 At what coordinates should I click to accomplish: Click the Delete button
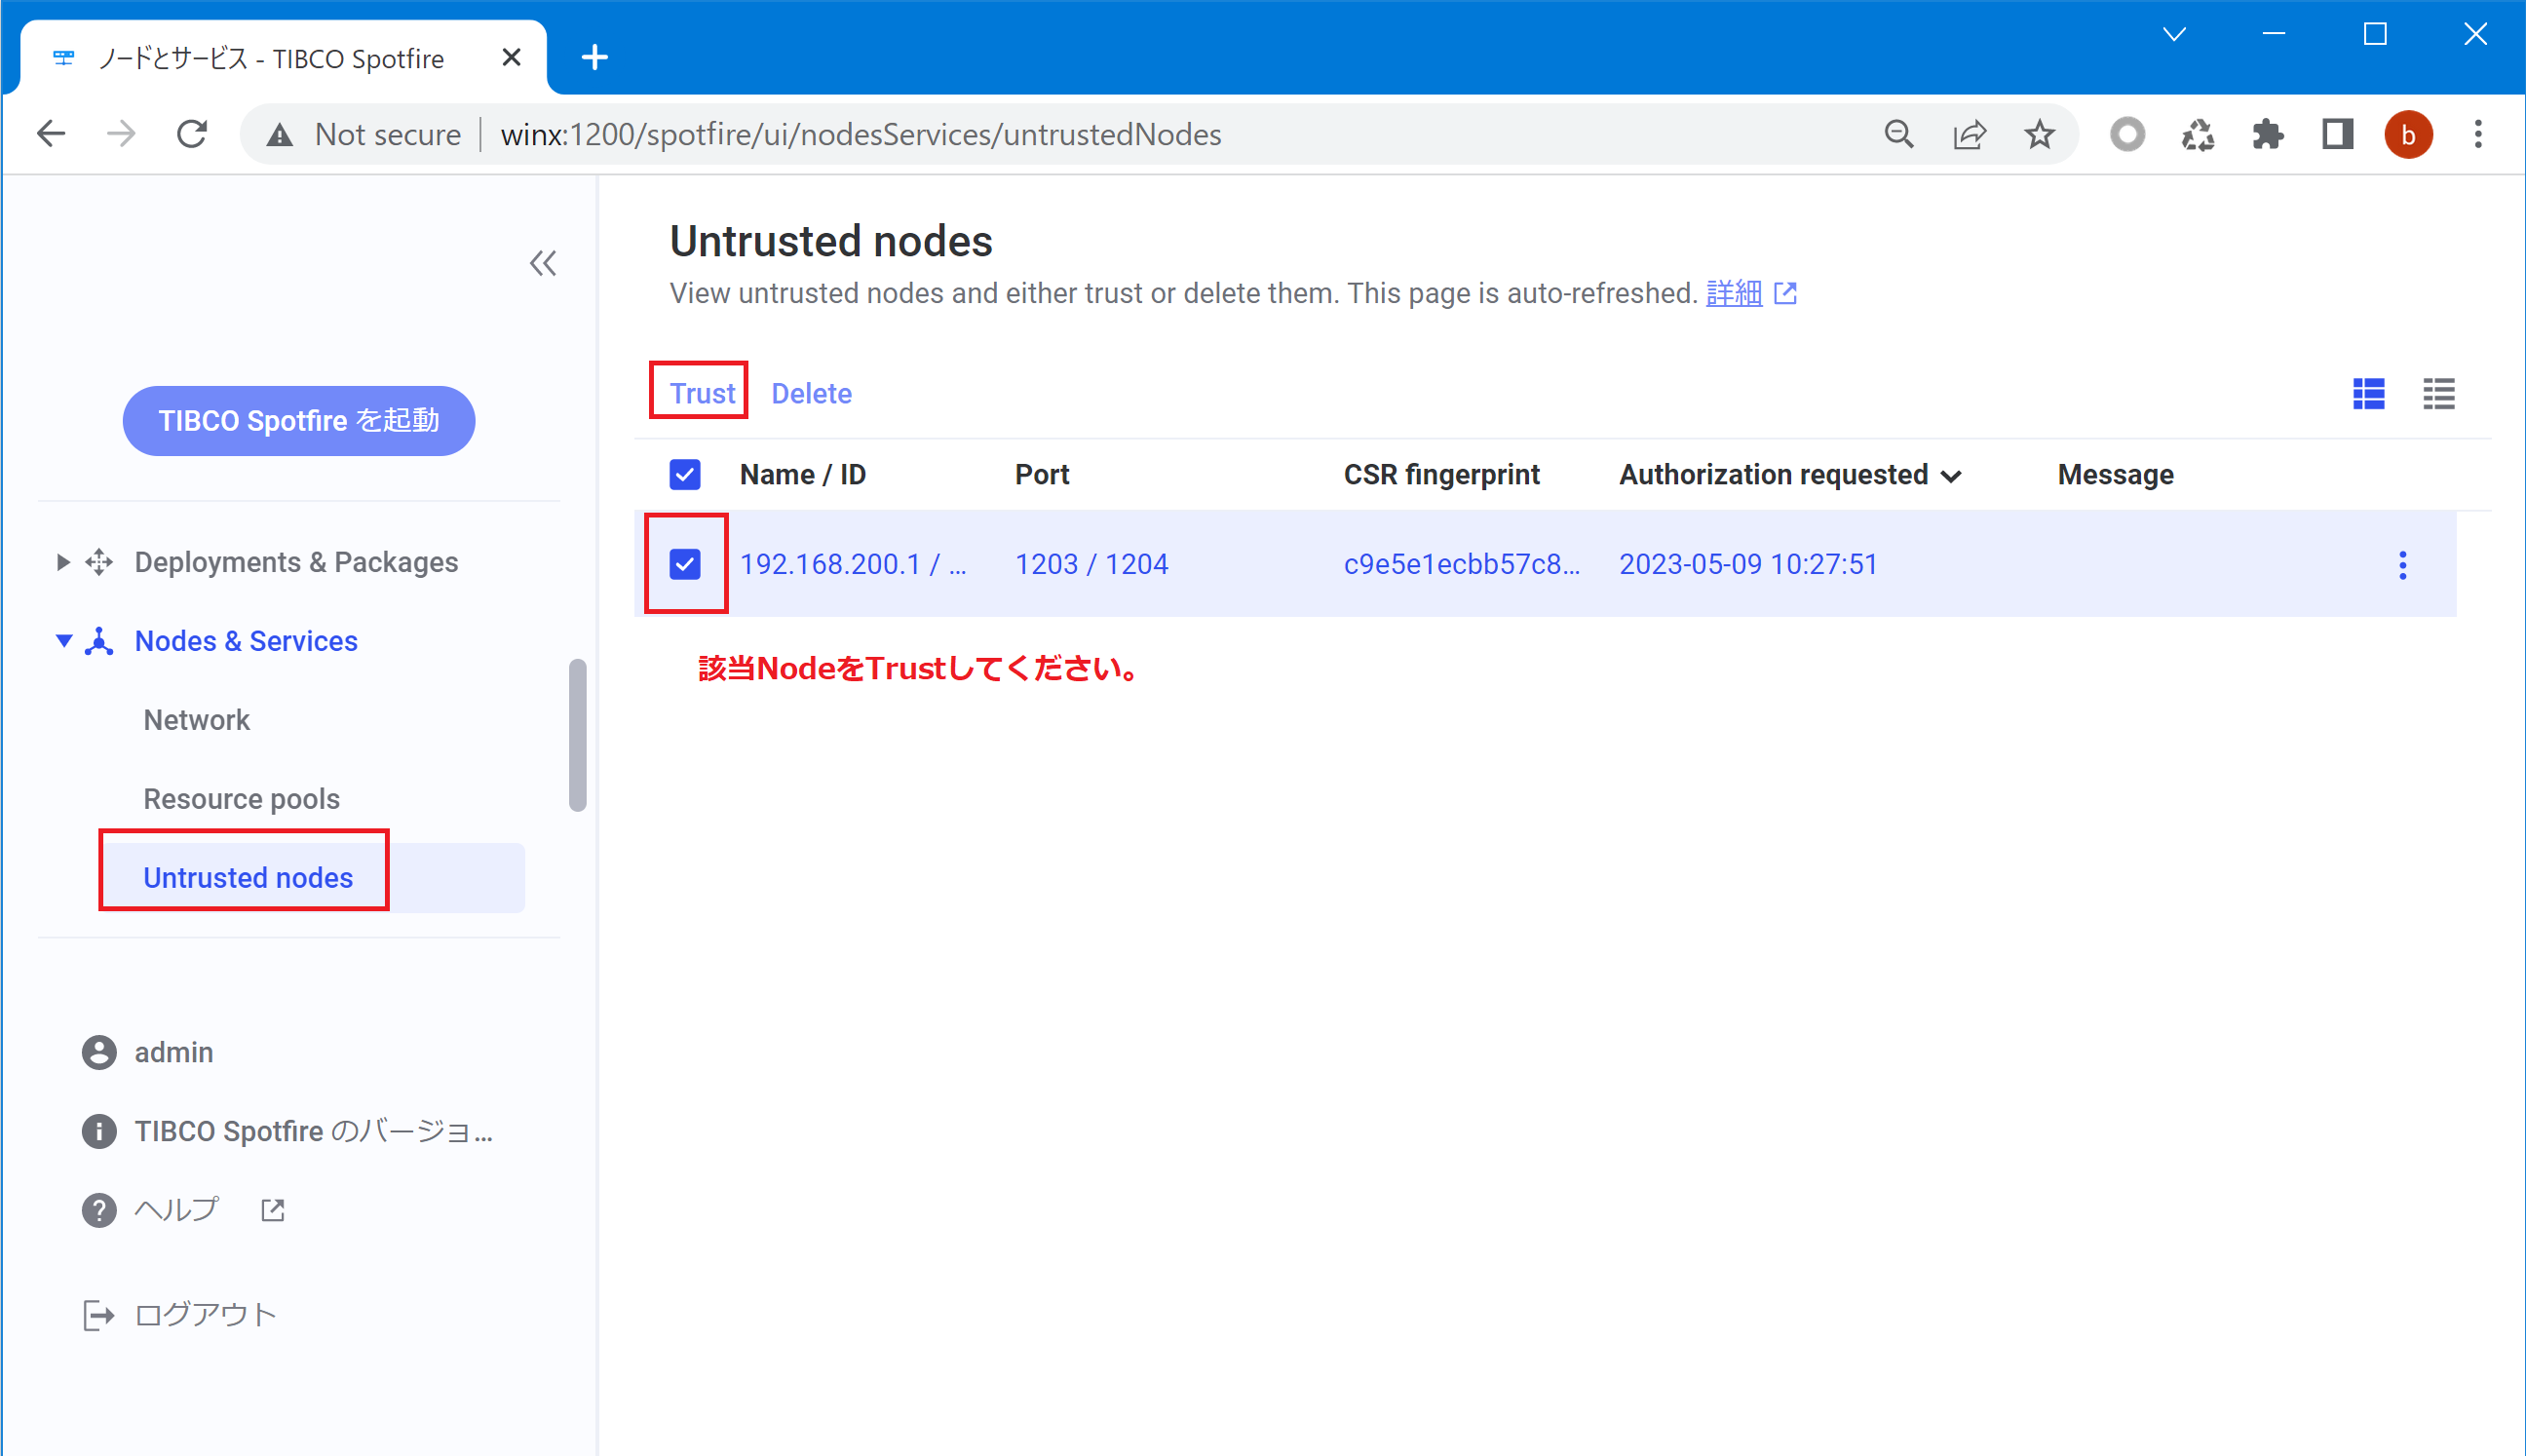coord(811,393)
